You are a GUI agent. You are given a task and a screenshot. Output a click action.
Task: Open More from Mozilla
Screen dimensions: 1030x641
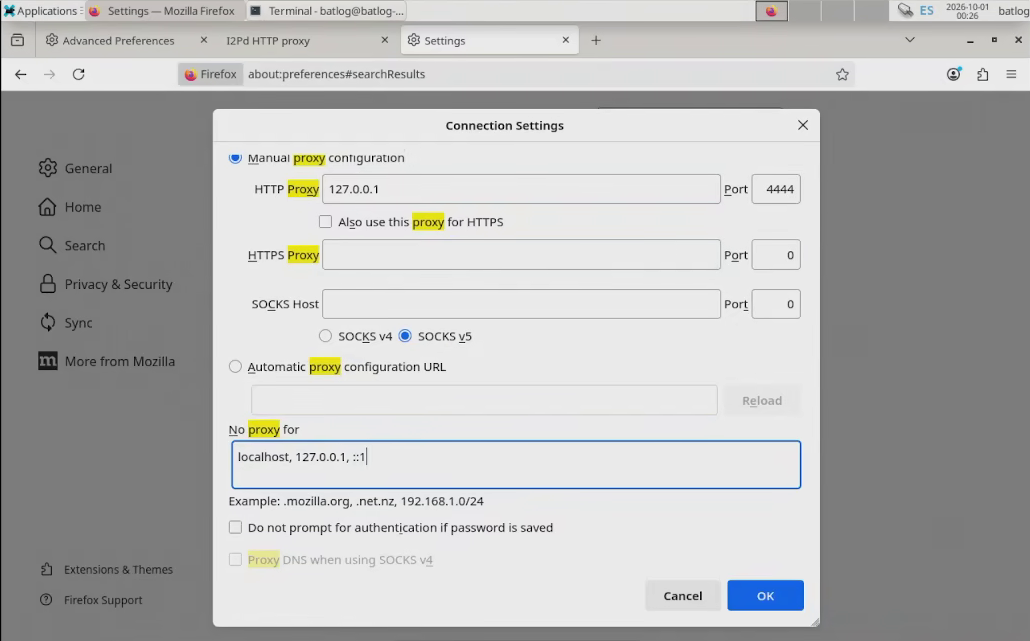point(106,361)
